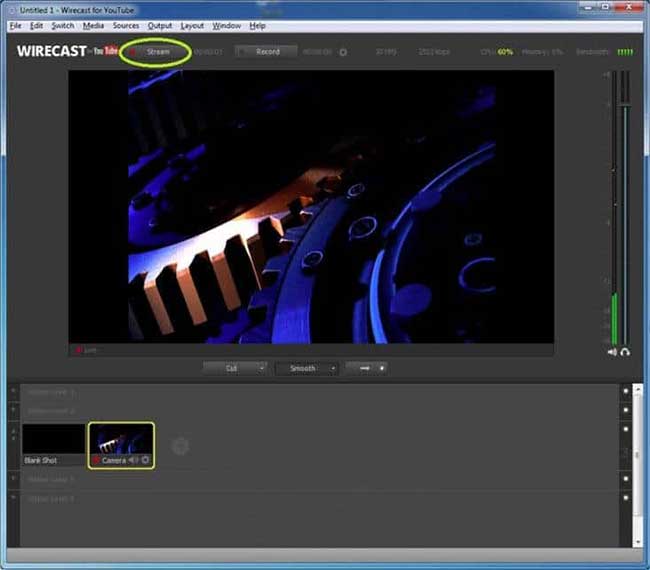This screenshot has height=570, width=650.
Task: Toggle speaker output below audio meter
Action: point(611,352)
